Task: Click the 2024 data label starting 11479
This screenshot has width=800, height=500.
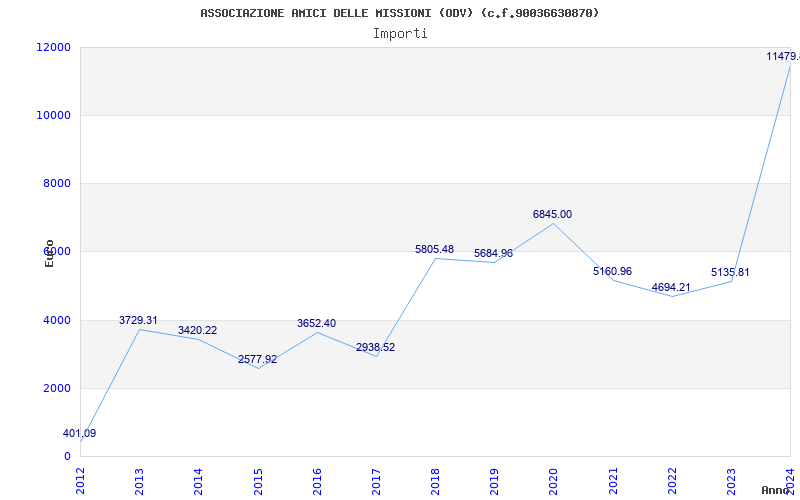Action: (x=783, y=57)
